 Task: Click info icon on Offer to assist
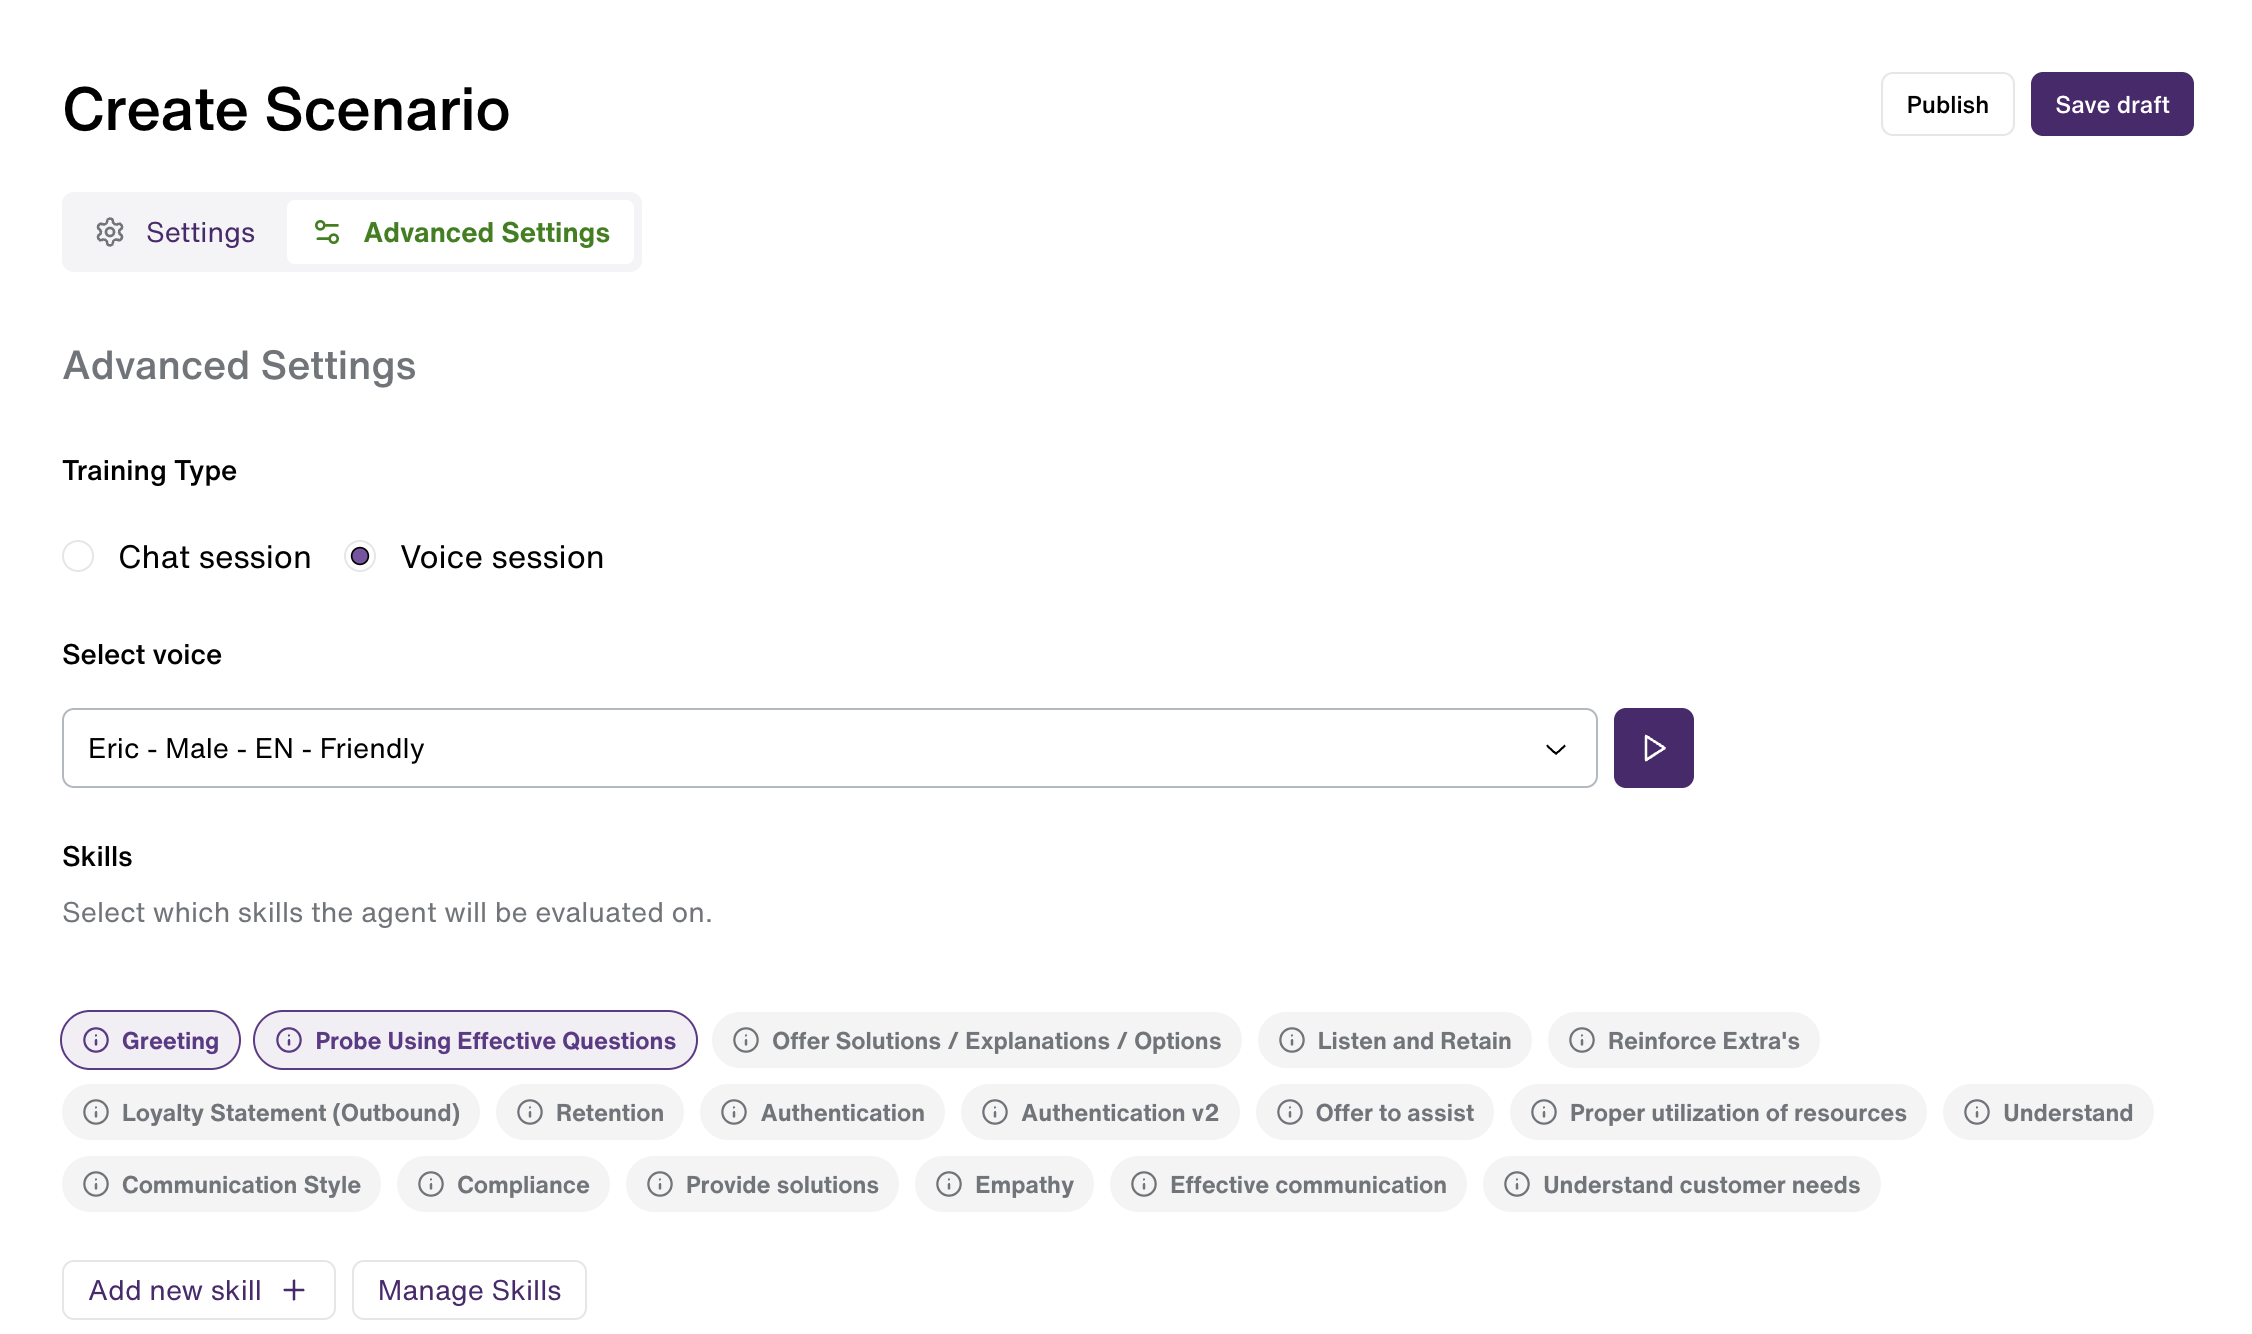1290,1112
